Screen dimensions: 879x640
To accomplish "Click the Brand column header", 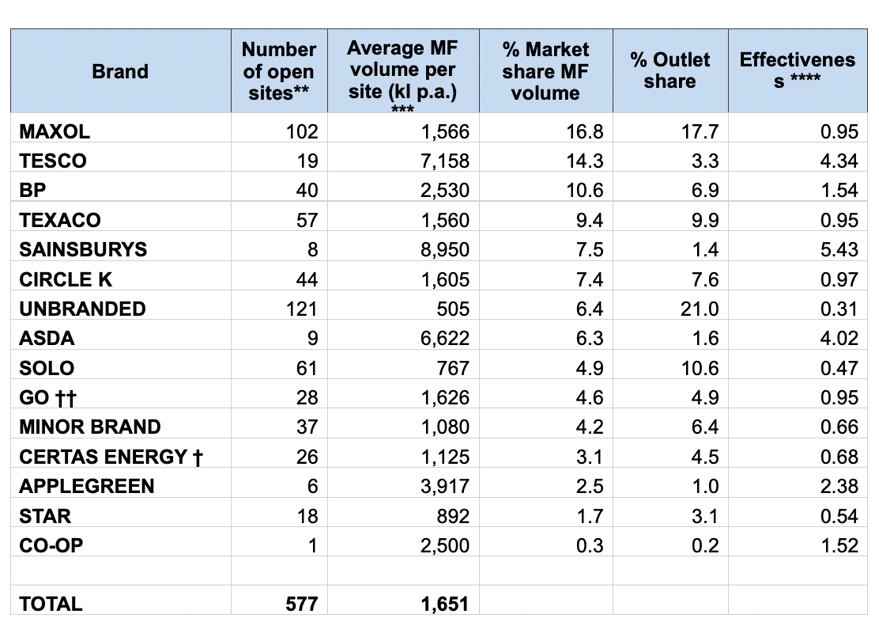I will [x=120, y=71].
